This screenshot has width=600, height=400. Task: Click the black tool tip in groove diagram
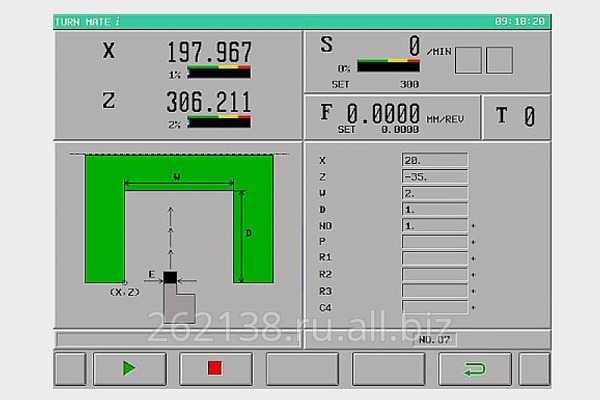pyautogui.click(x=170, y=277)
